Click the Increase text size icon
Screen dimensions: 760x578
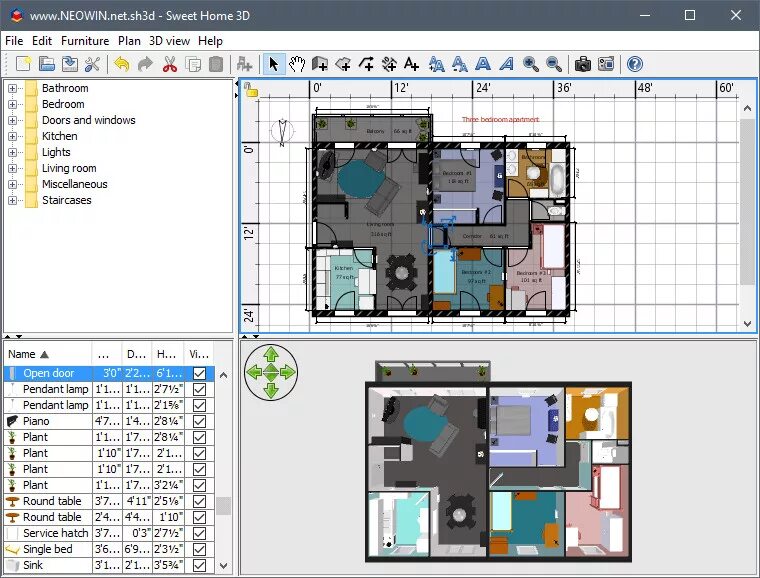pyautogui.click(x=436, y=64)
